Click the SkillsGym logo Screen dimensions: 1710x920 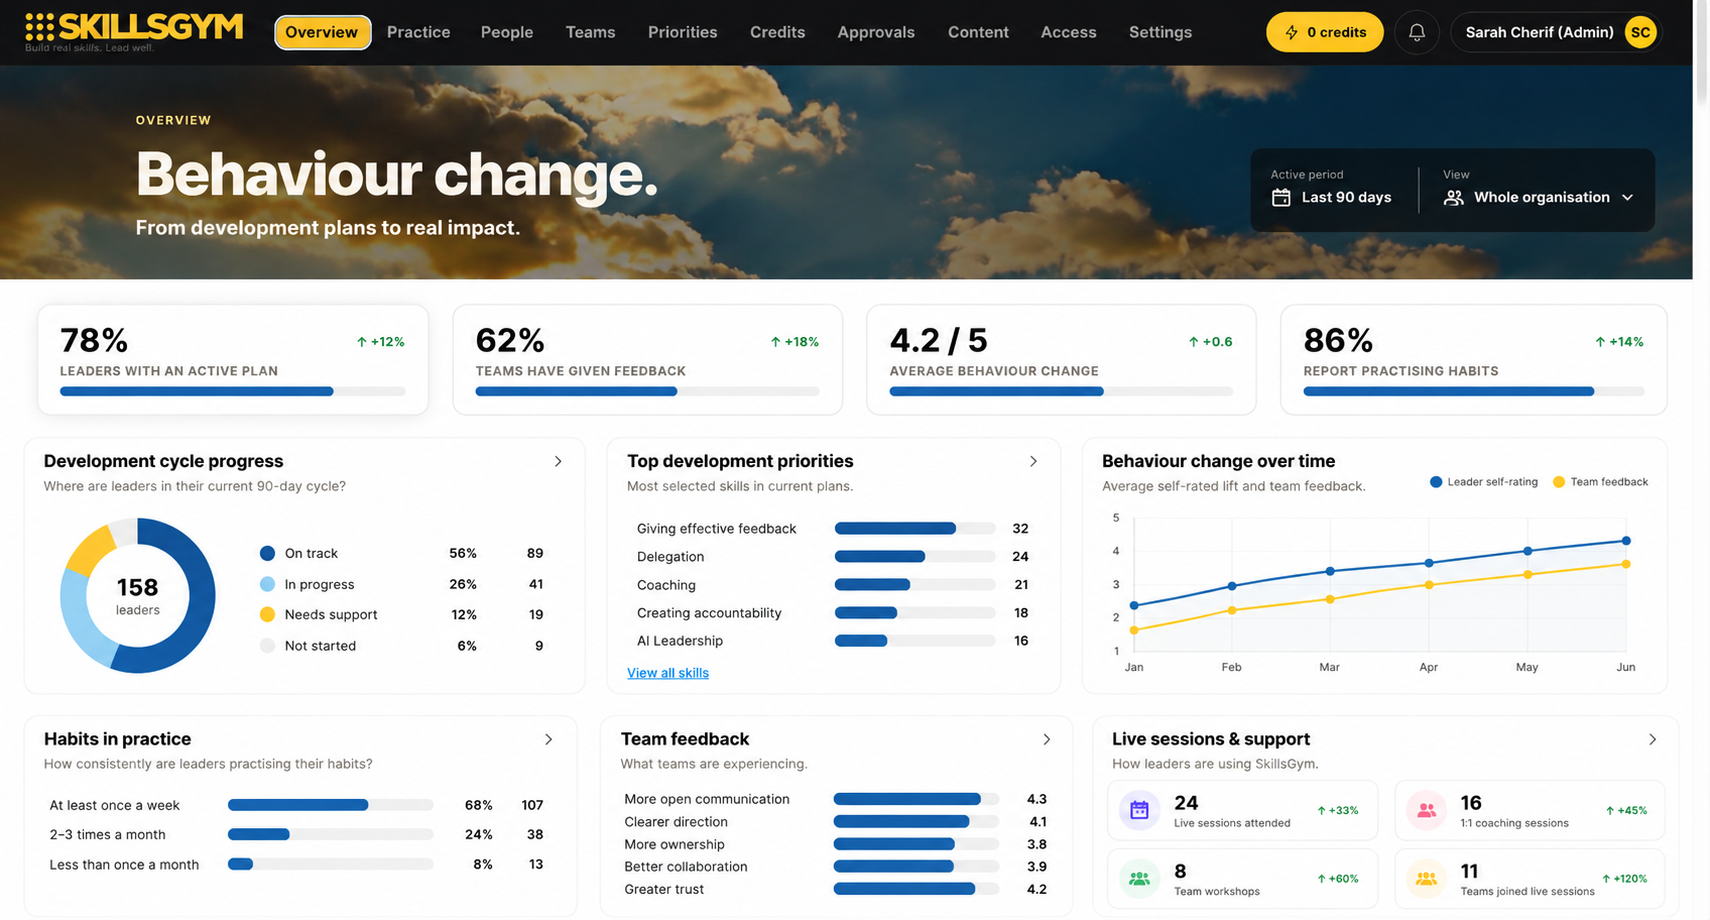[x=134, y=31]
